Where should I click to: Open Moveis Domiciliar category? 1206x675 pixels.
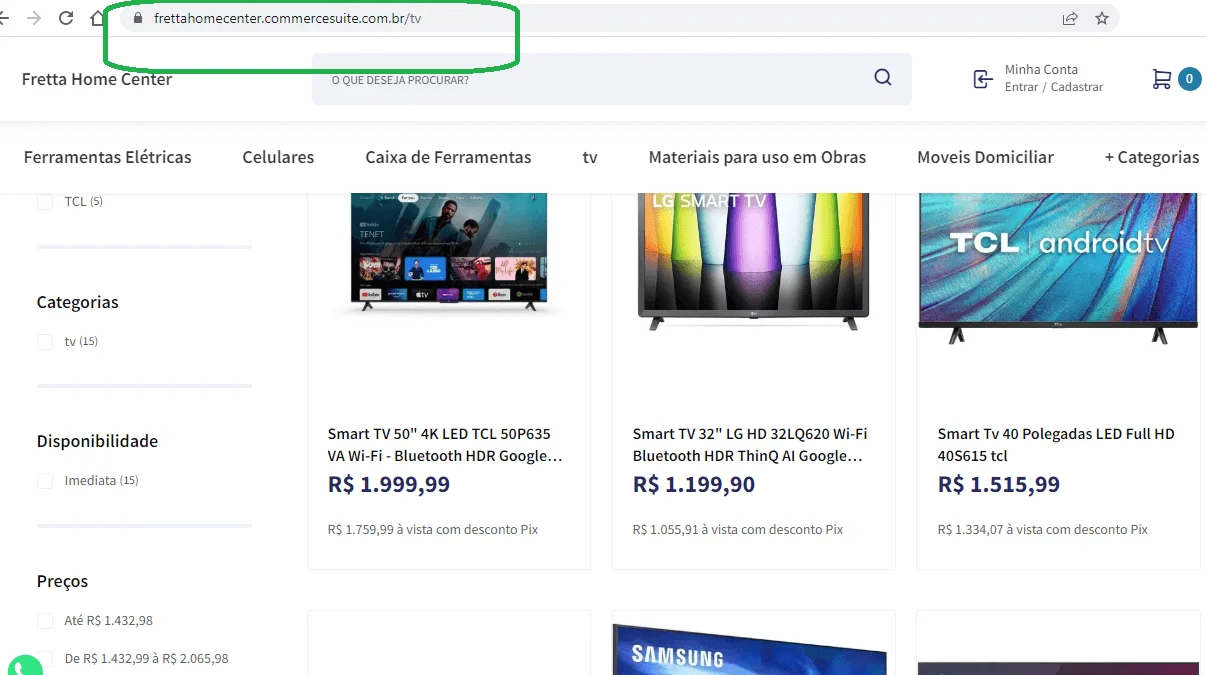click(x=985, y=157)
